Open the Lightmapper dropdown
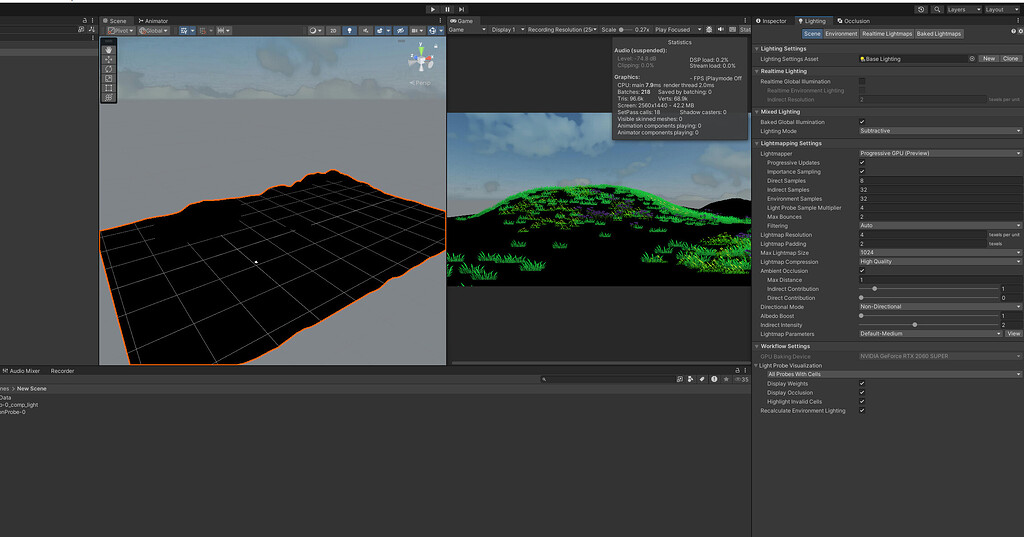The height and width of the screenshot is (537, 1024). pyautogui.click(x=939, y=154)
